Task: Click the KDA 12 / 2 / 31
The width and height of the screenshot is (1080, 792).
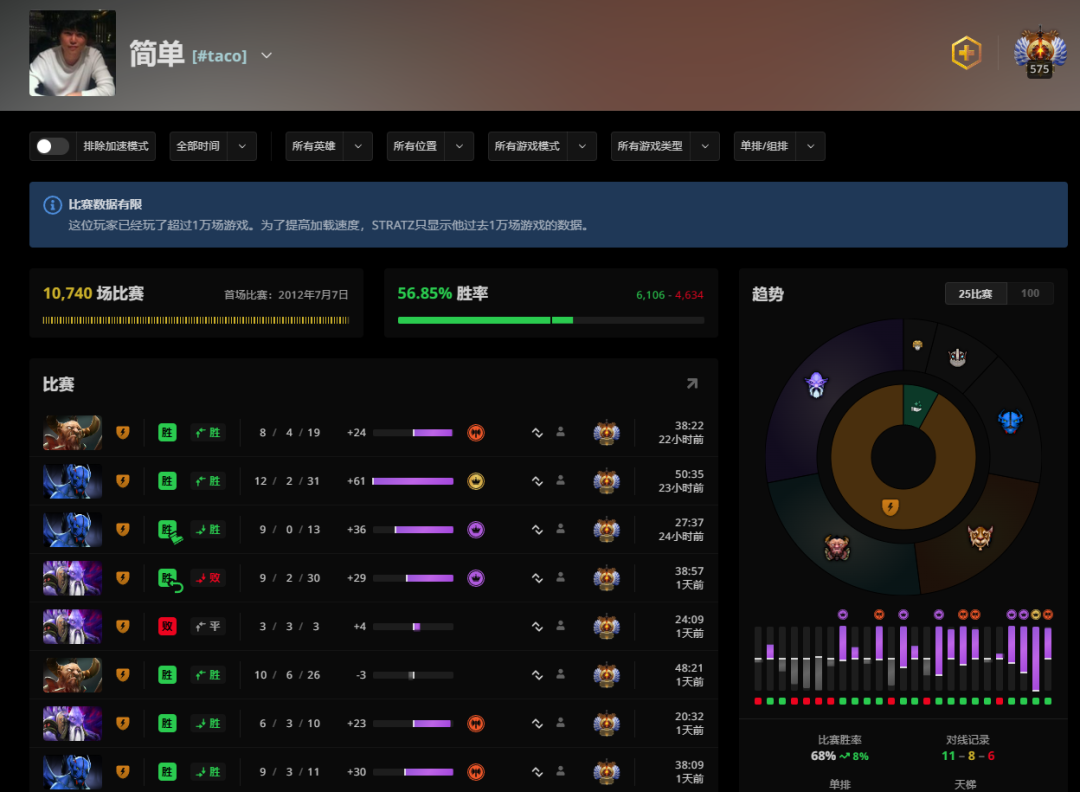Action: 287,481
